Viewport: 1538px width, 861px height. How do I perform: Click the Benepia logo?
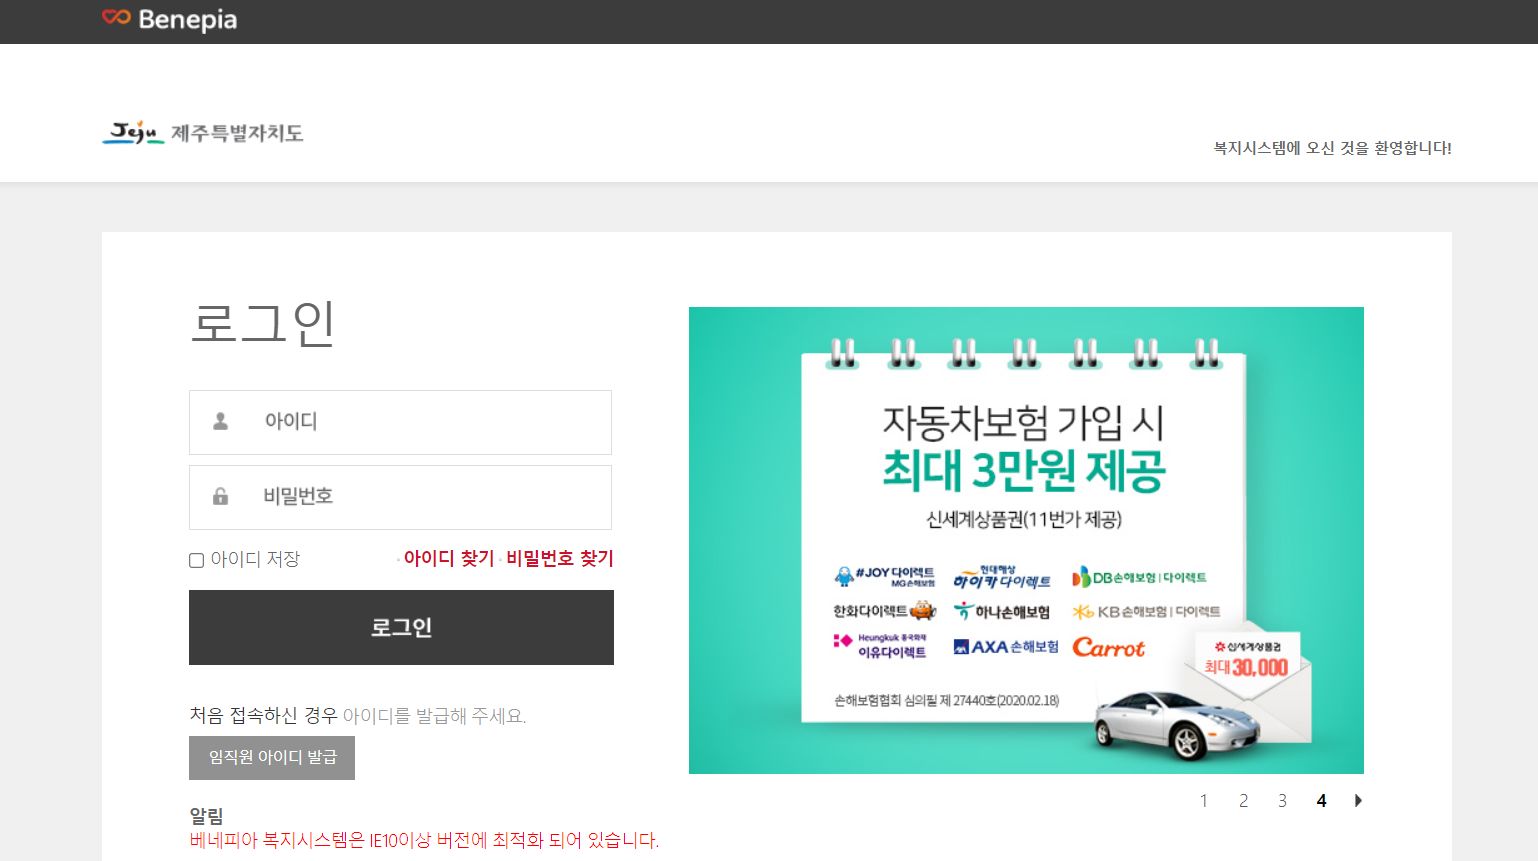[168, 19]
